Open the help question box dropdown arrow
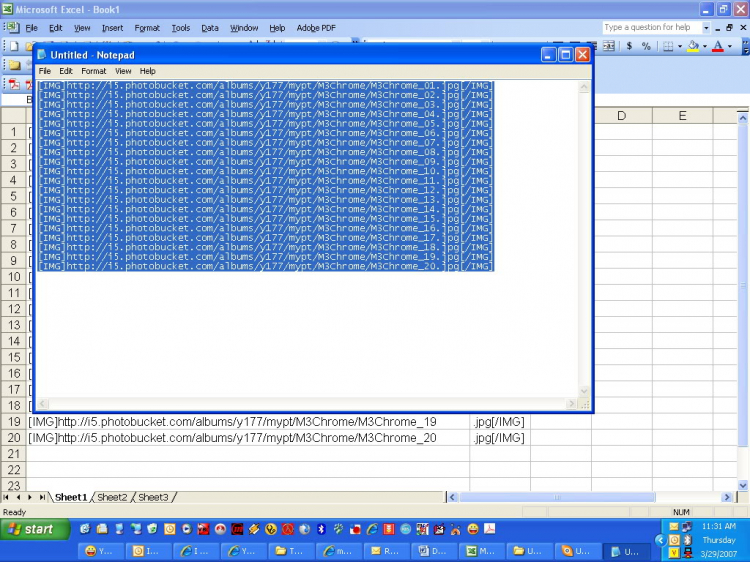Screen dimensions: 750x562 pyautogui.click(x=706, y=28)
